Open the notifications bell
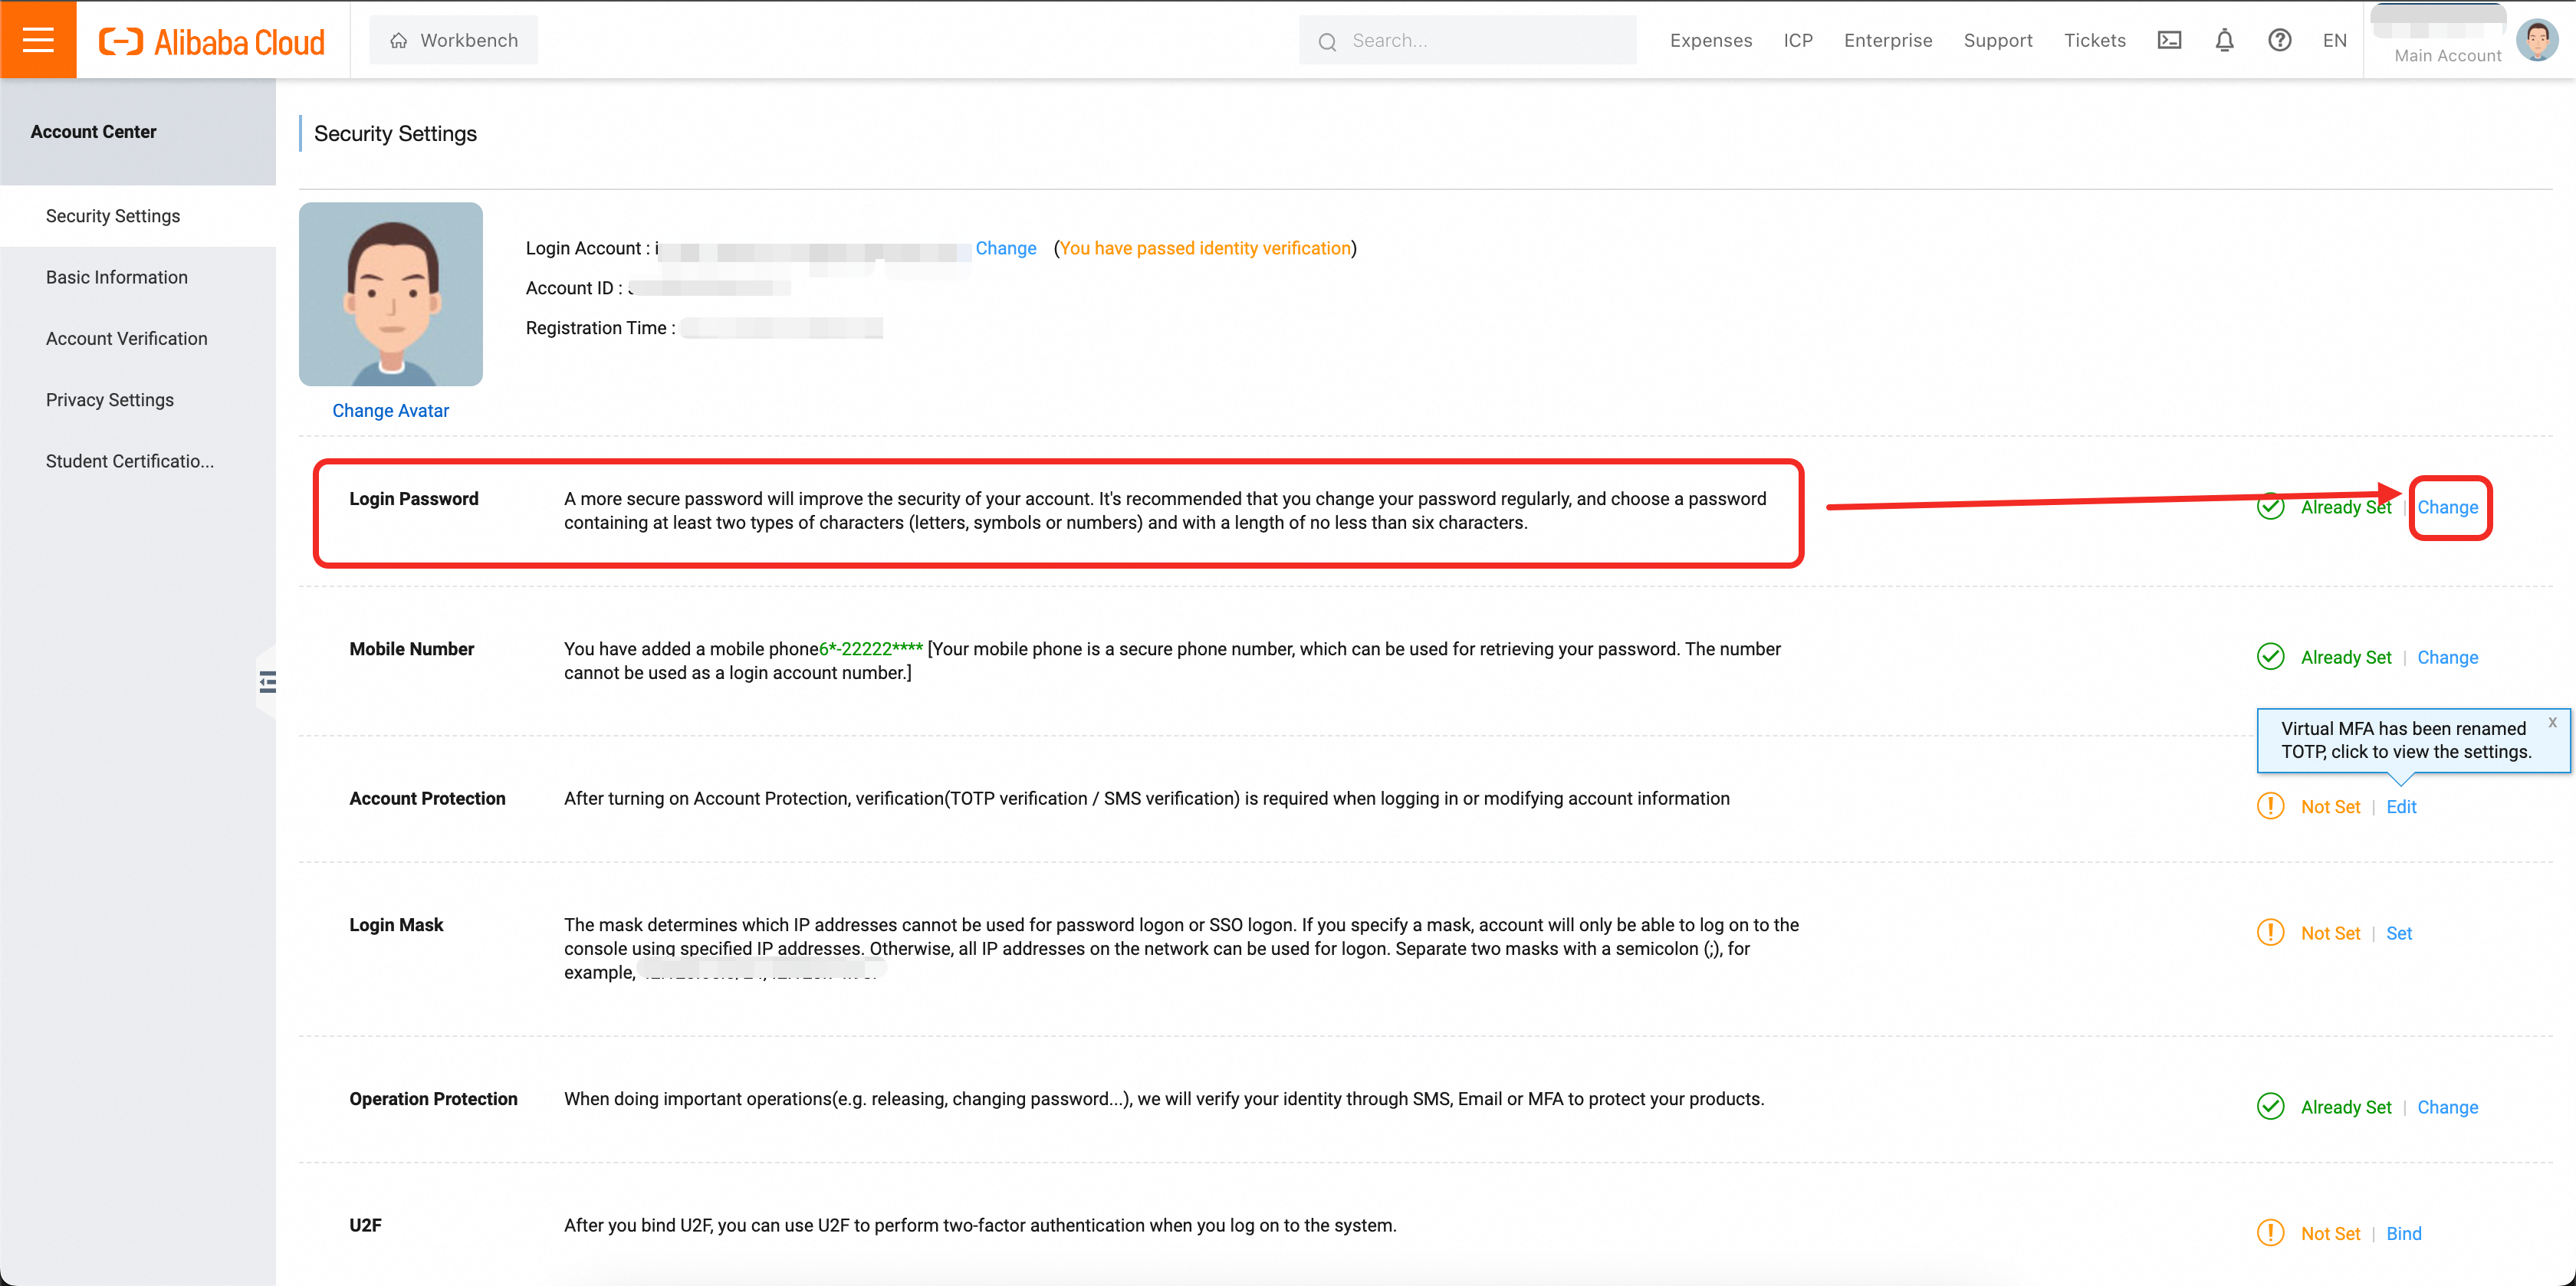Image resolution: width=2576 pixels, height=1286 pixels. (x=2224, y=40)
